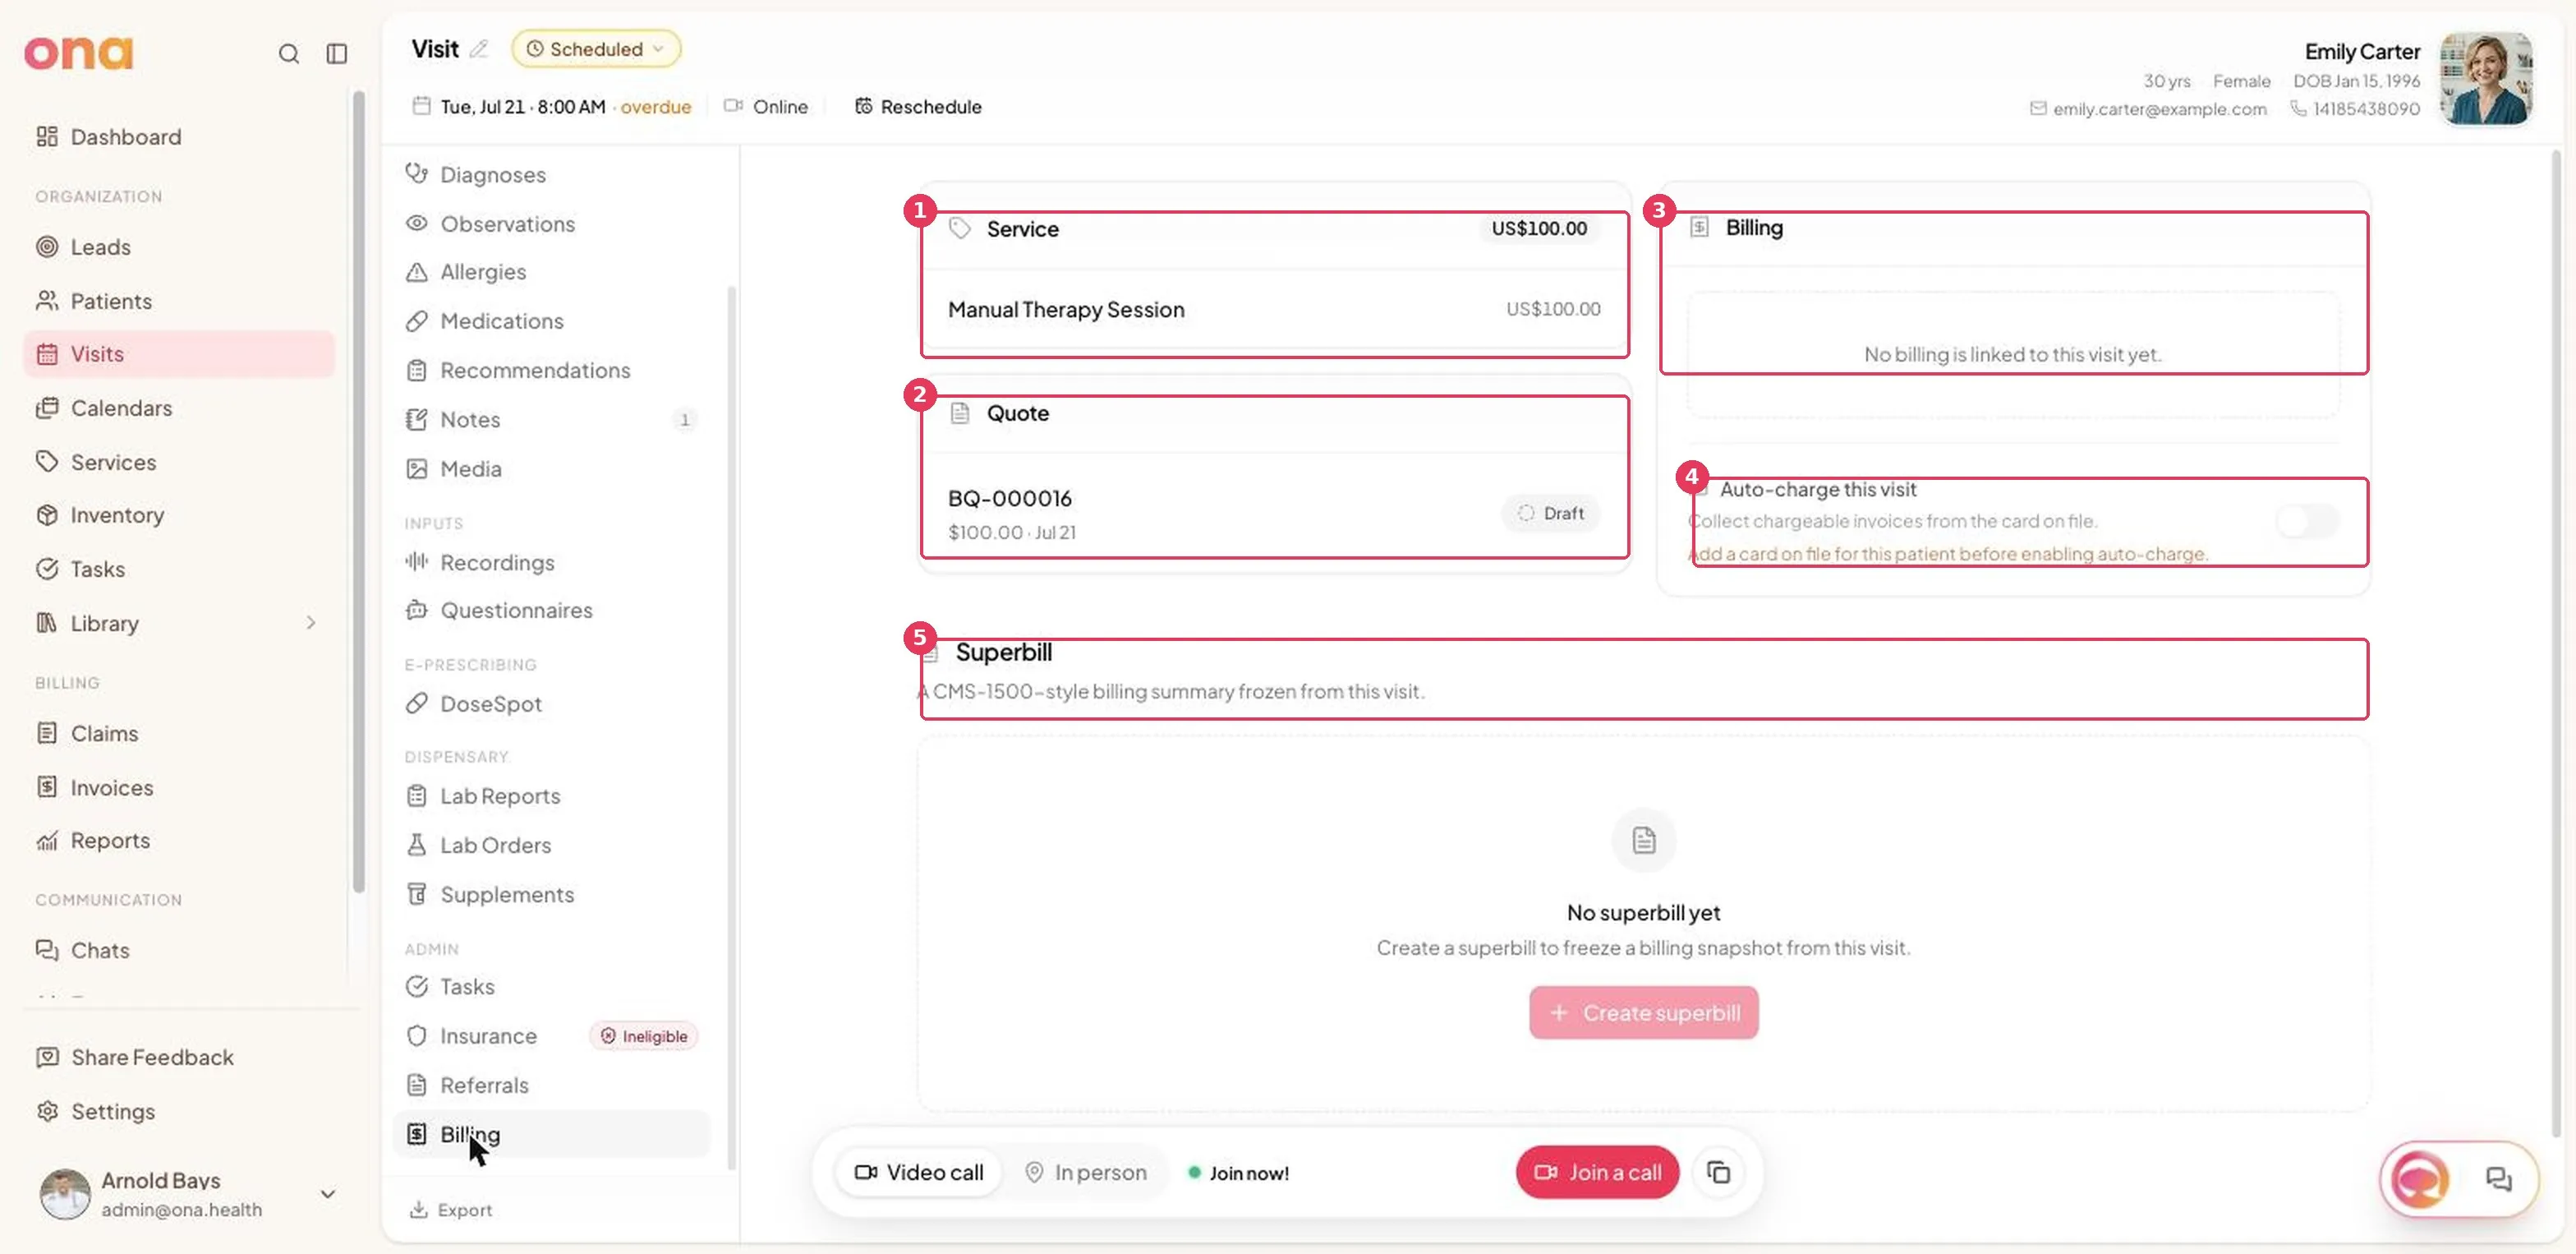Screen dimensions: 2576x1254
Task: Go to Inventory
Action: [x=117, y=515]
